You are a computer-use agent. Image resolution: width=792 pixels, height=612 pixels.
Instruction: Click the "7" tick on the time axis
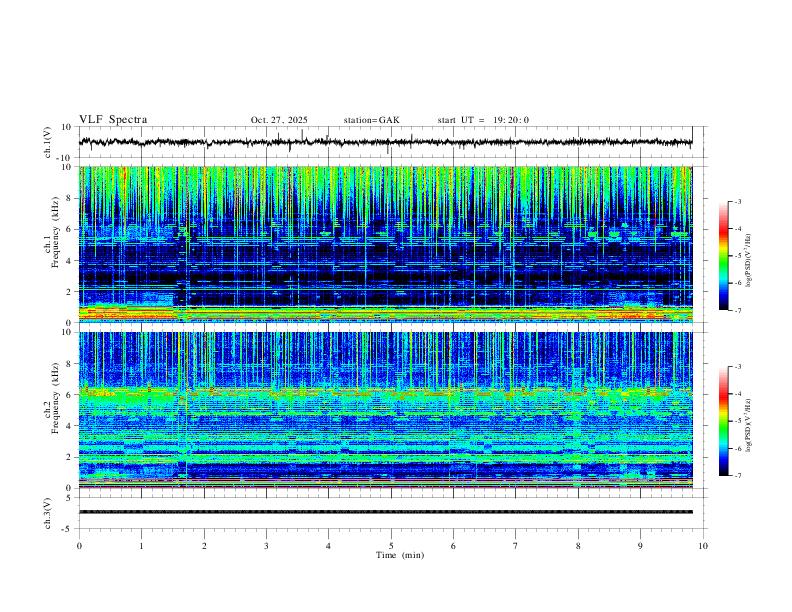tap(516, 546)
